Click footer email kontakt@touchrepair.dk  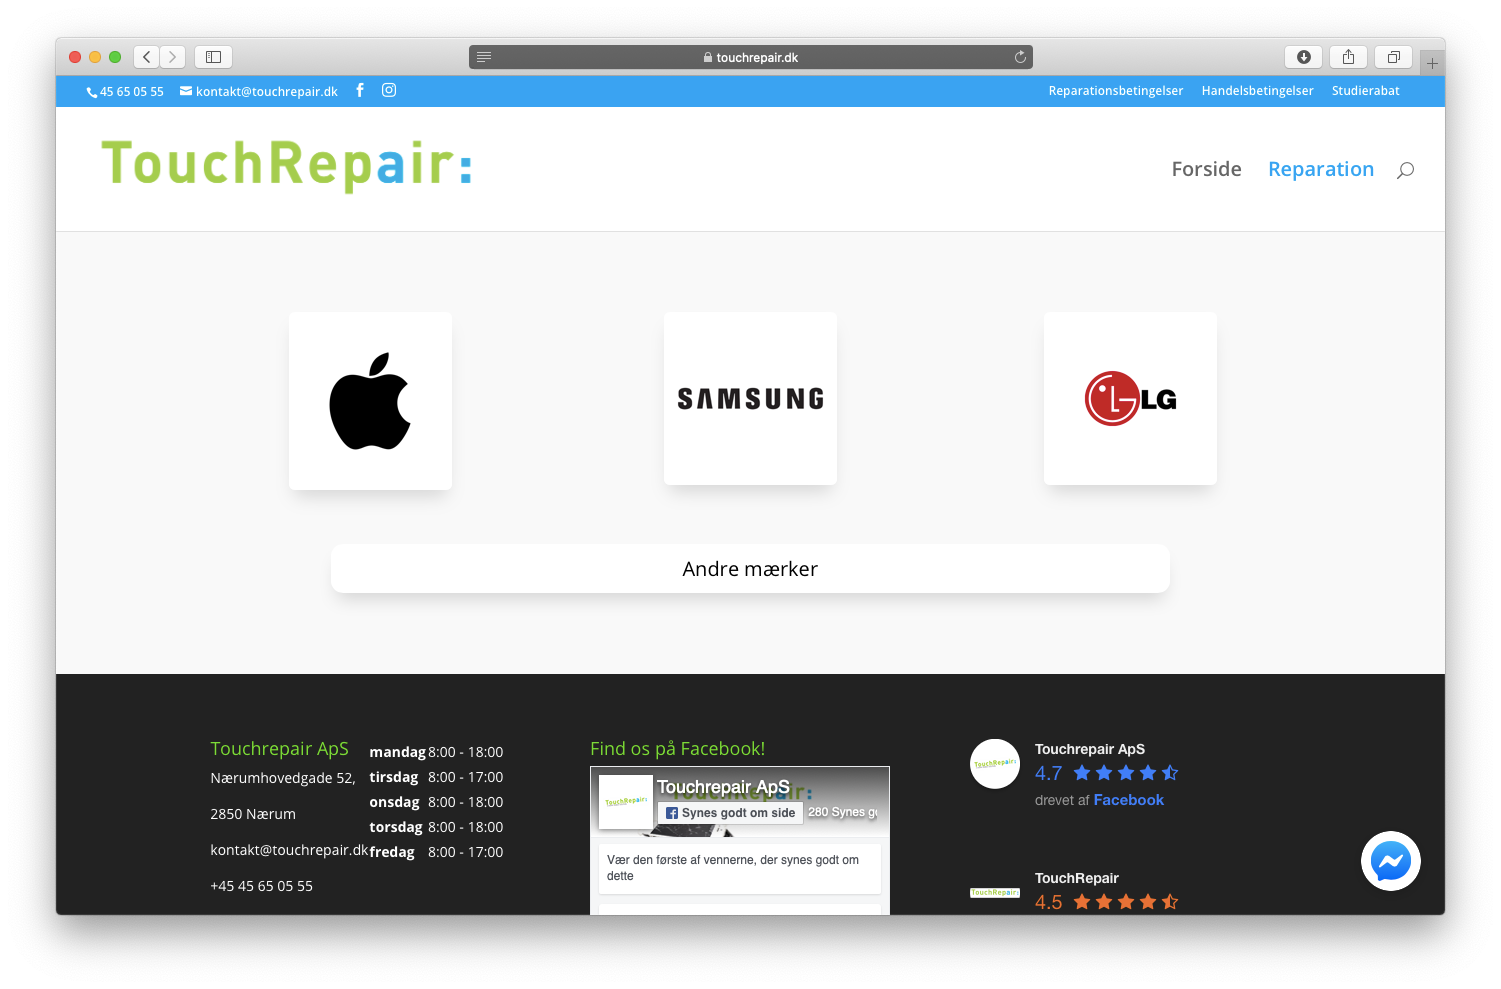(289, 850)
